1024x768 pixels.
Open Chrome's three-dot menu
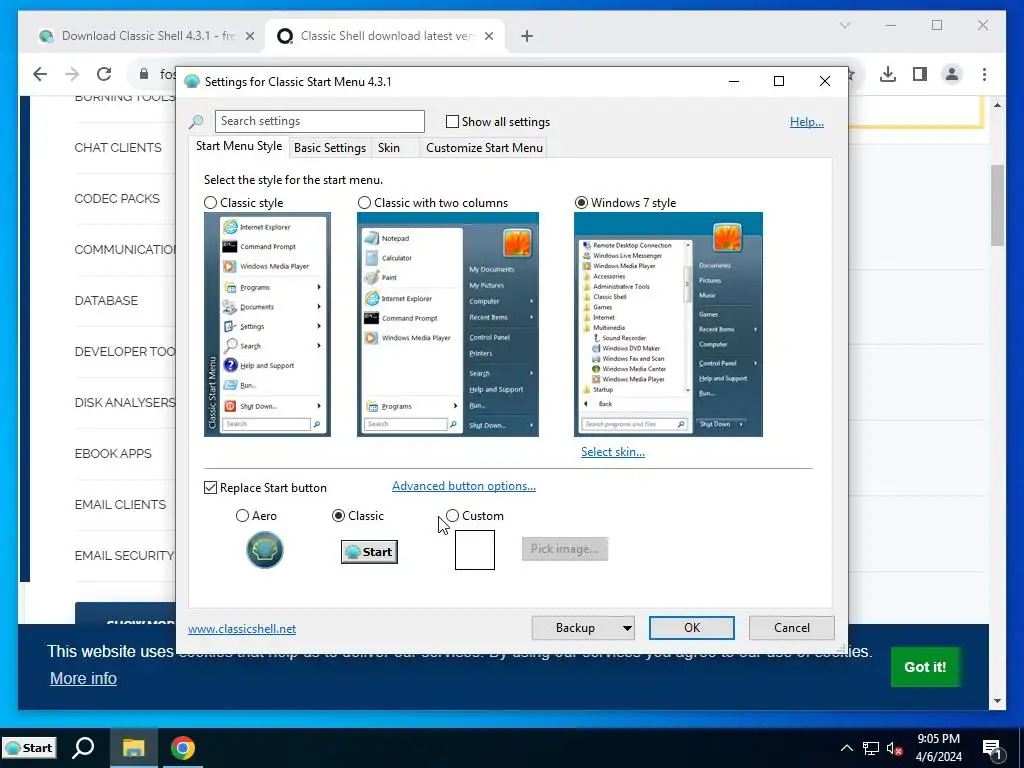[984, 74]
